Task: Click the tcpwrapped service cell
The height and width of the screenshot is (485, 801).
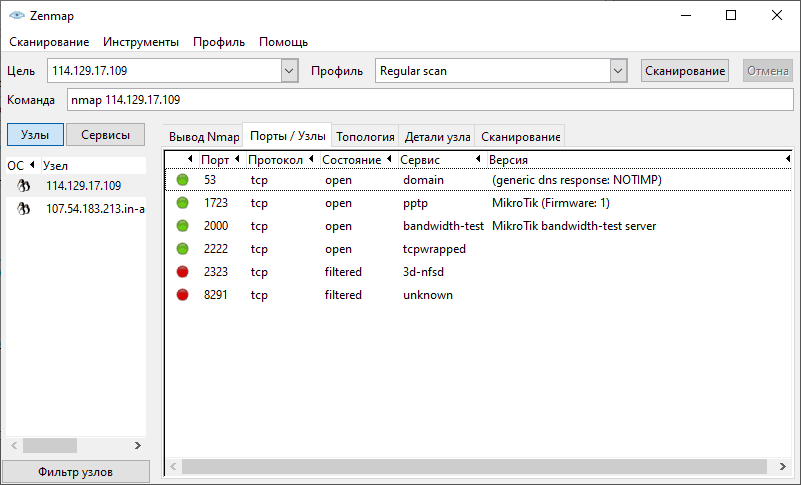Action: [434, 249]
